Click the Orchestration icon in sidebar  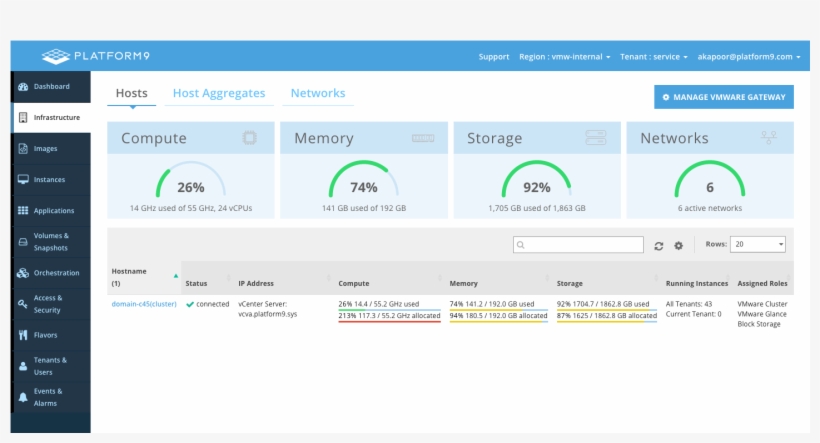pyautogui.click(x=23, y=273)
